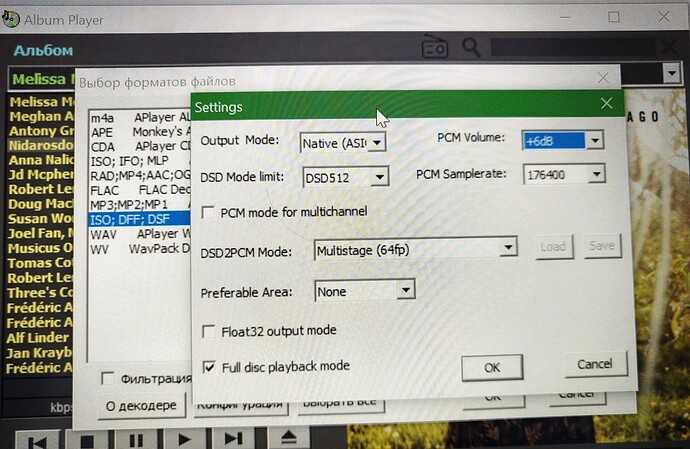Pause playback with the pause button

136,440
